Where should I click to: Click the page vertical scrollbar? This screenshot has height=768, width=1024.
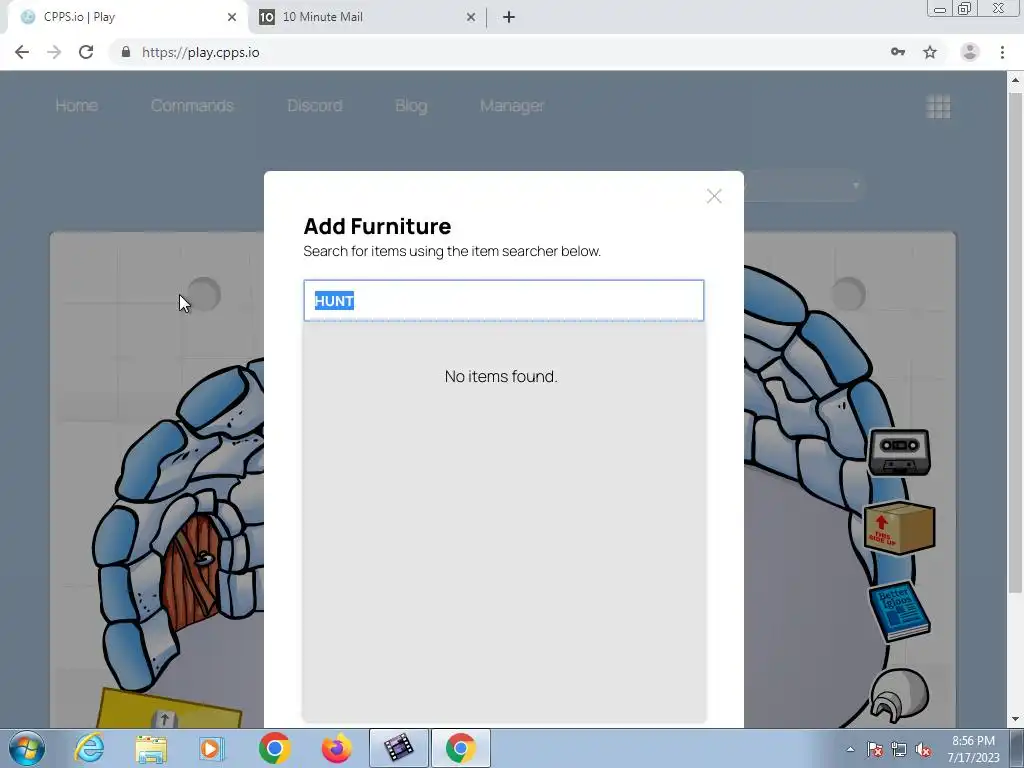coord(1015,343)
